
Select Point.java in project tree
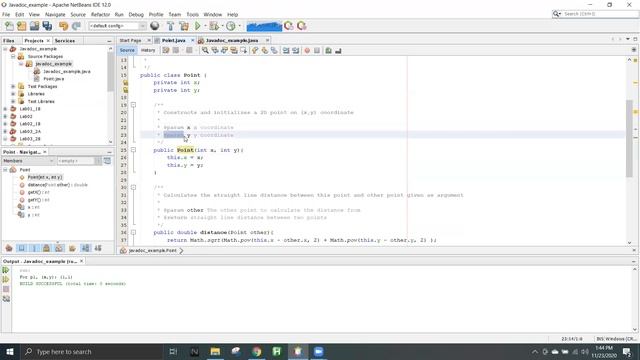(x=53, y=79)
